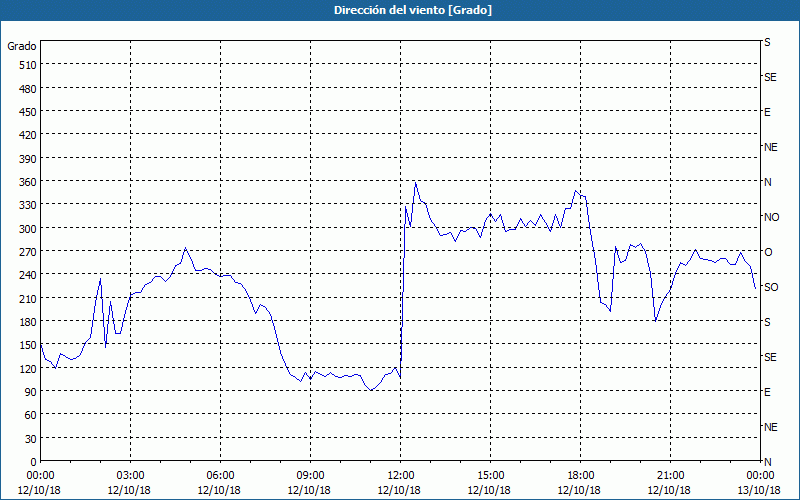
Task: Click the 12:00 time axis label
Action: coord(401,476)
